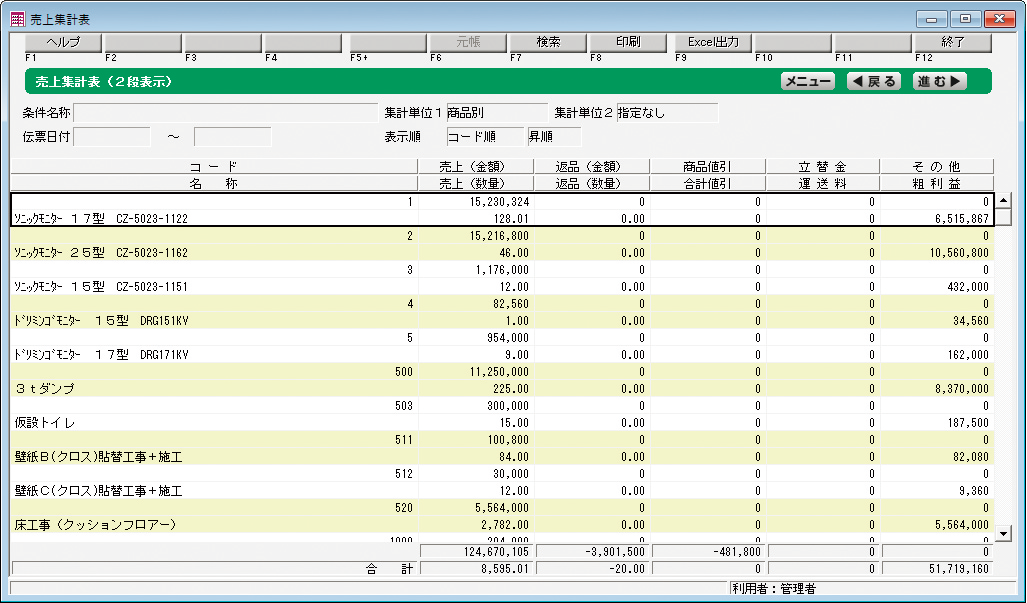Click the ヘルプ (Help) F1 button
This screenshot has width=1027, height=603.
[63, 43]
